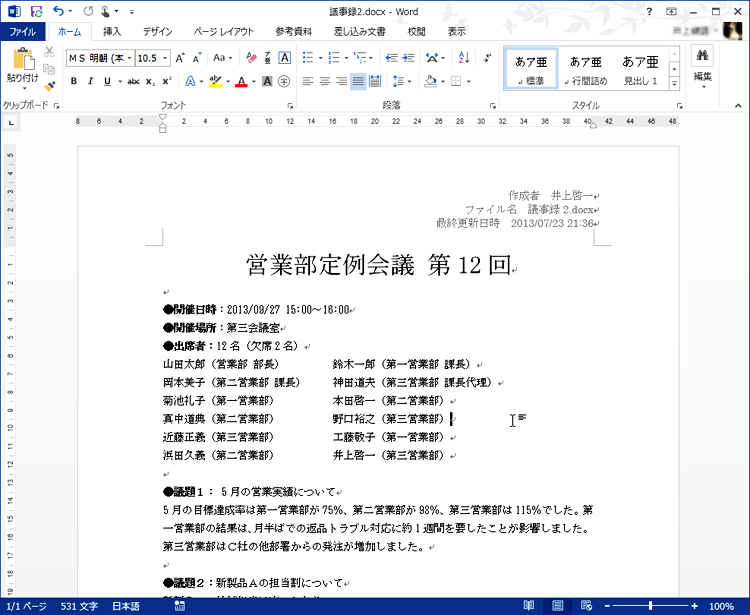This screenshot has height=615, width=750.
Task: Click the 1/1 ページ page indicator
Action: point(26,606)
